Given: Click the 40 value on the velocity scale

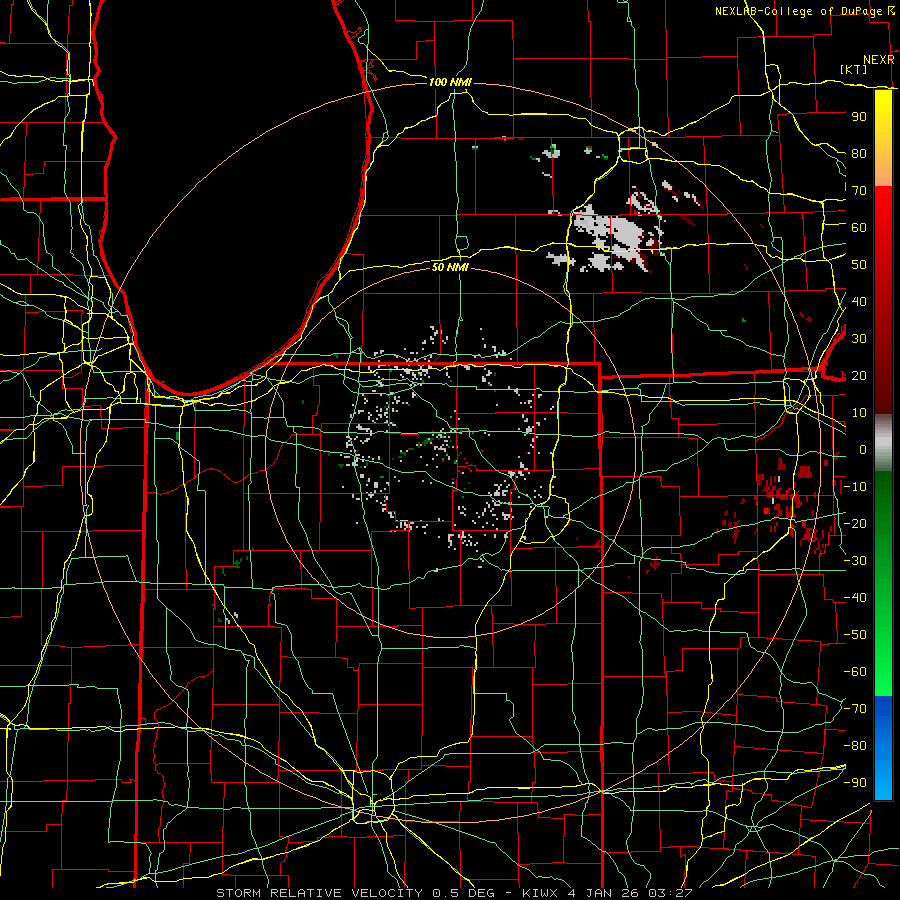Looking at the screenshot, I should [859, 301].
